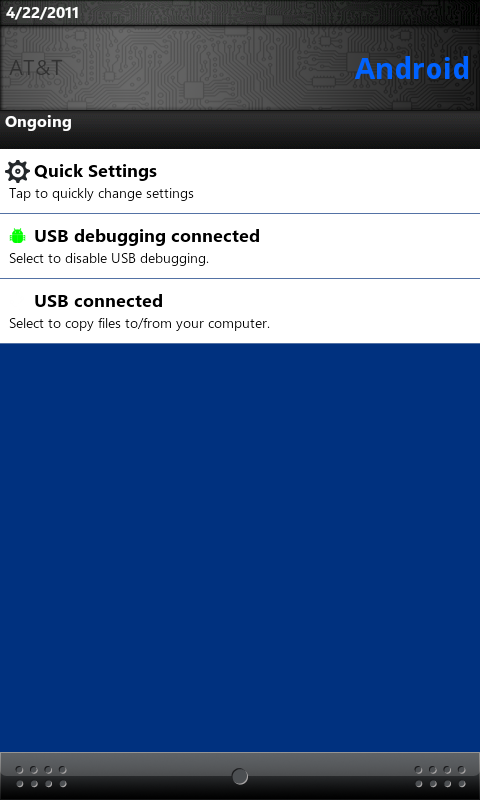This screenshot has height=800, width=480.
Task: Tap the 4/22/2011 date in the status bar
Action: pyautogui.click(x=42, y=12)
